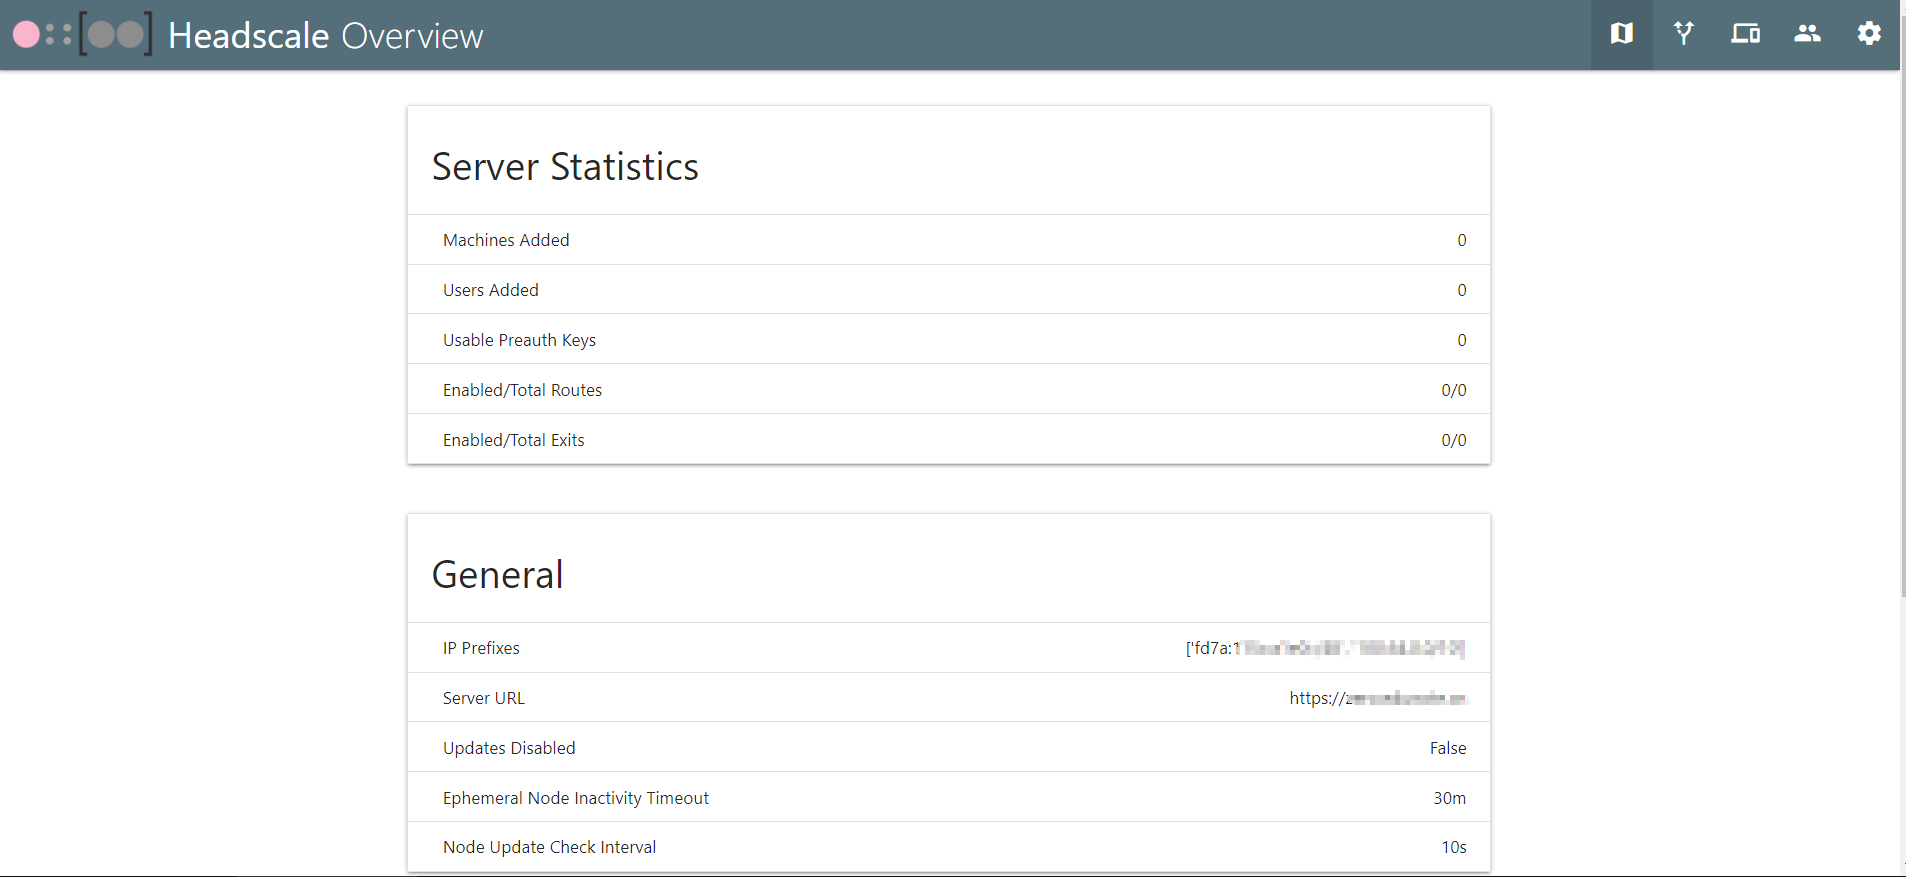Go to the Machines devices icon

point(1745,34)
